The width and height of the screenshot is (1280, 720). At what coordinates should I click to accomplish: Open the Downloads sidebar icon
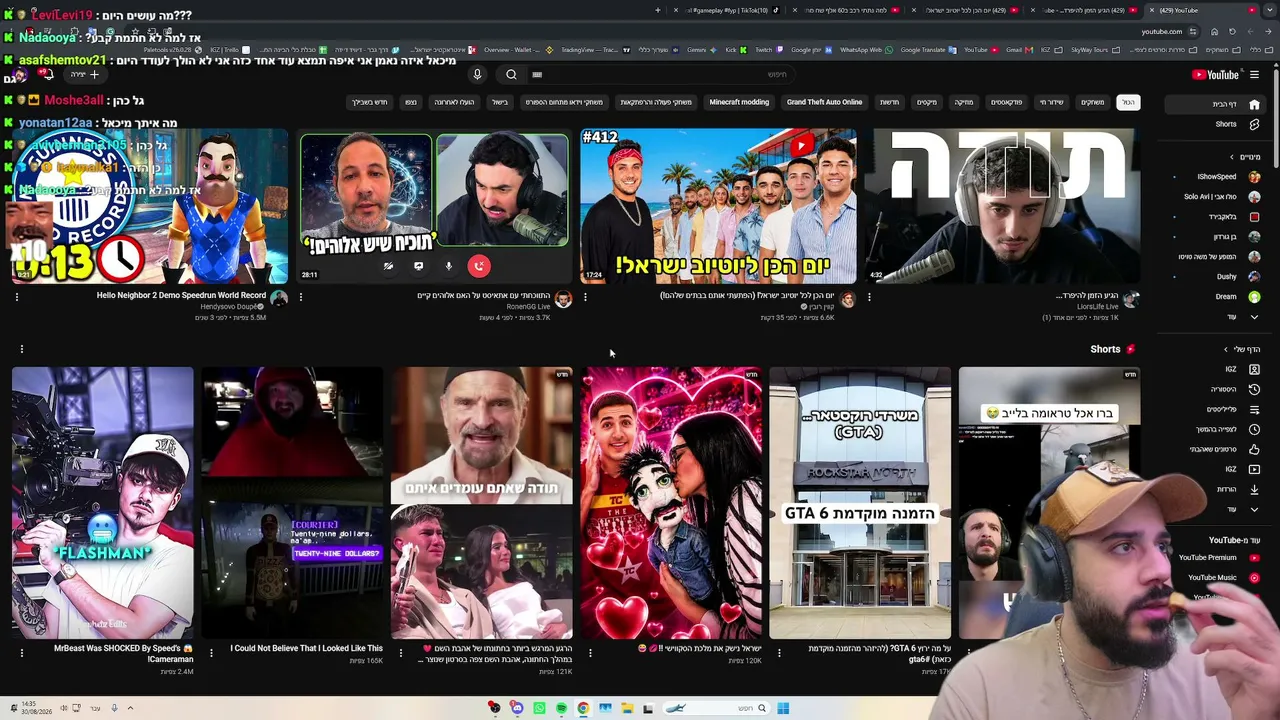(1254, 489)
